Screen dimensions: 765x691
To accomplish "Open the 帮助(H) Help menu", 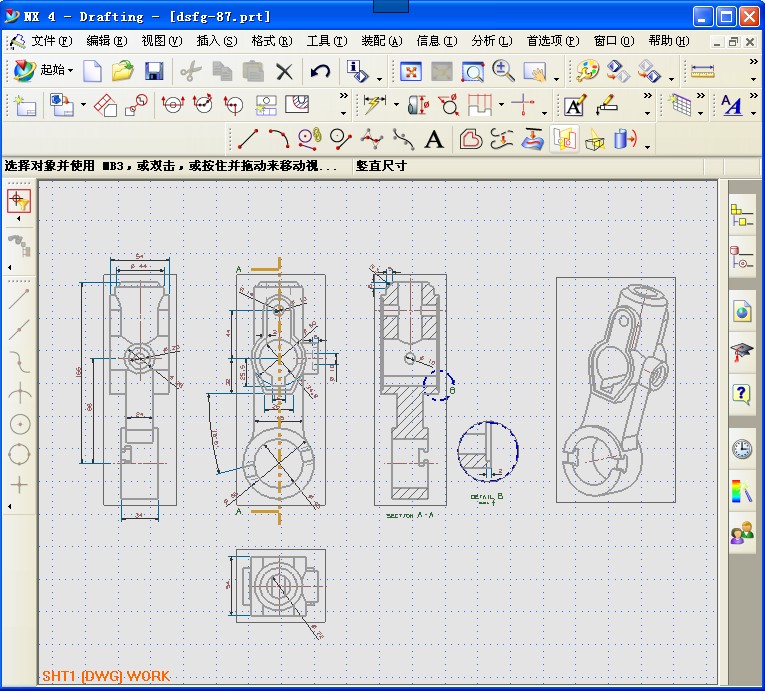I will click(668, 41).
